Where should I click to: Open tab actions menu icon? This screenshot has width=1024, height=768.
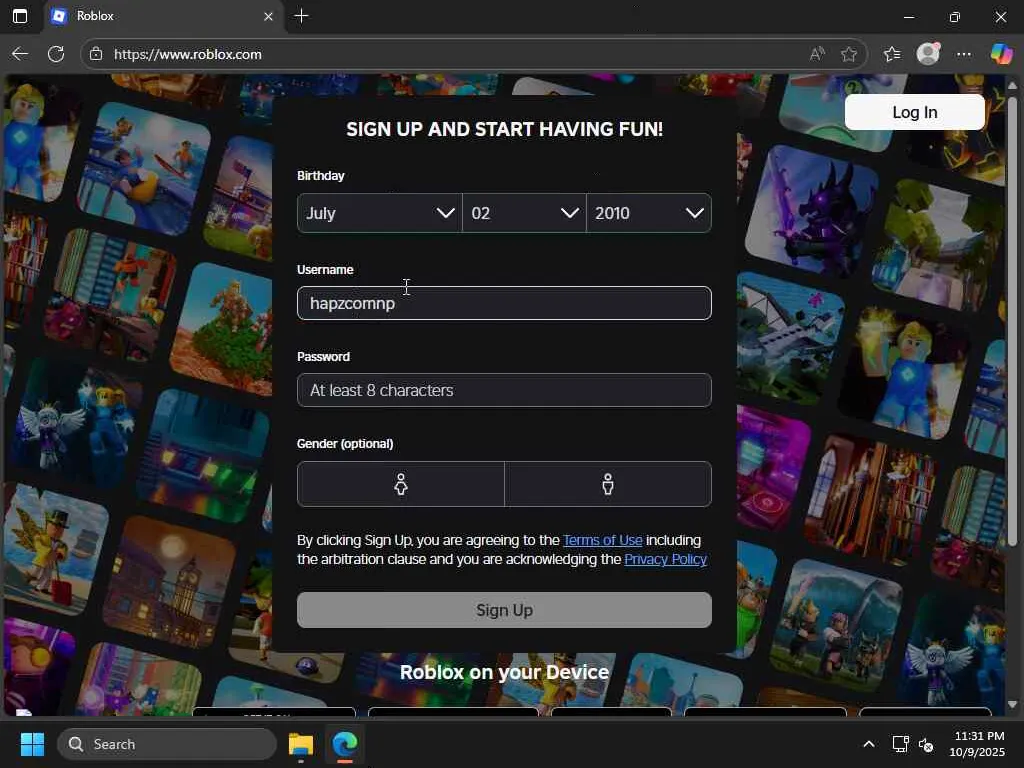pyautogui.click(x=20, y=16)
